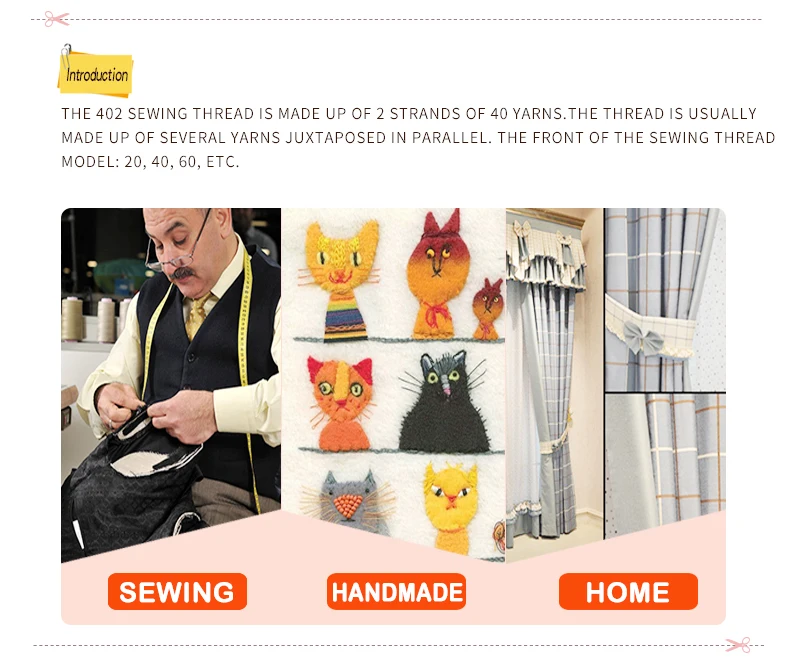This screenshot has width=790, height=666.
Task: Click the yellow Introduction sticky note
Action: click(x=96, y=74)
